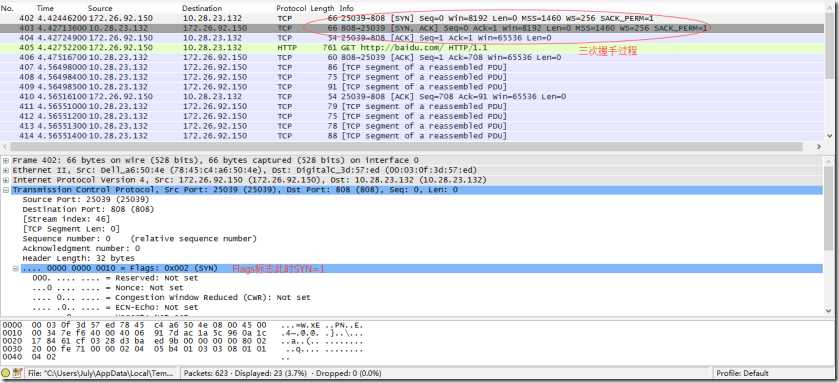This screenshot has height=383, width=839.
Task: Select the Acknowledgment number: 0 field
Action: [81, 249]
